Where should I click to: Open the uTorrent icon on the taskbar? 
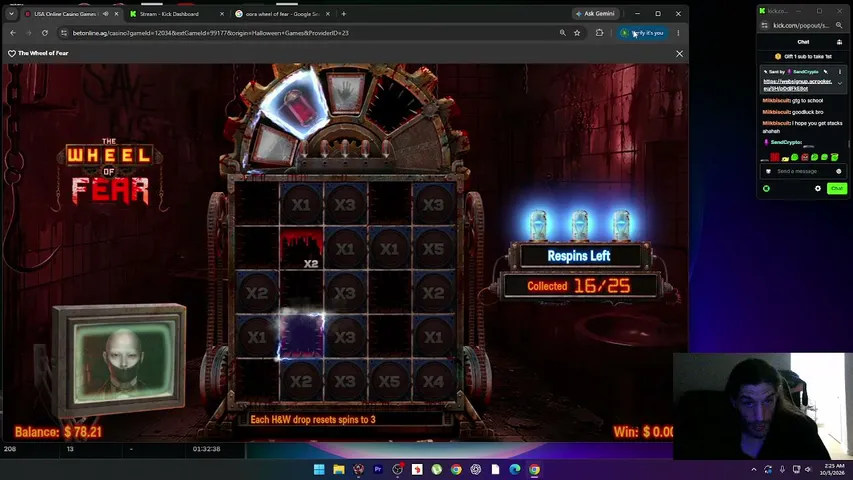point(437,469)
